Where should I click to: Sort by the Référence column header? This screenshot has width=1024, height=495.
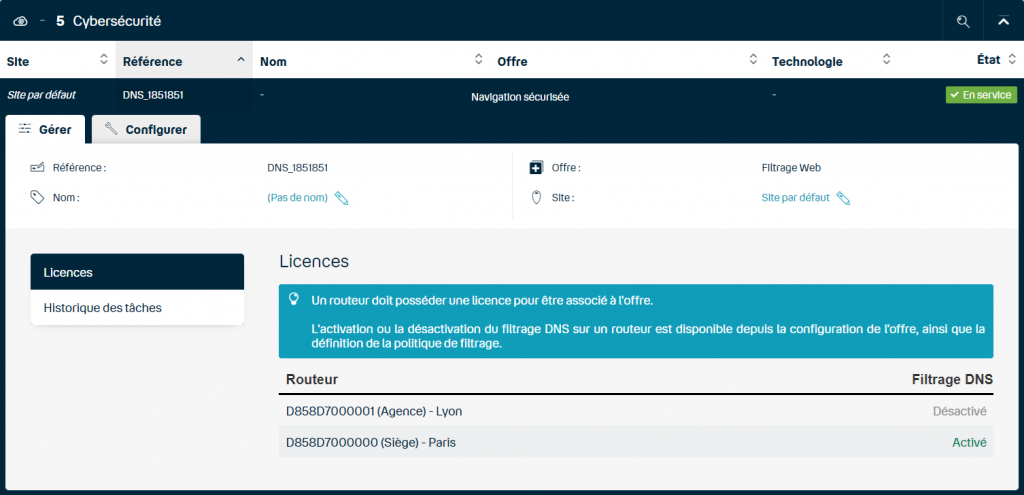184,61
